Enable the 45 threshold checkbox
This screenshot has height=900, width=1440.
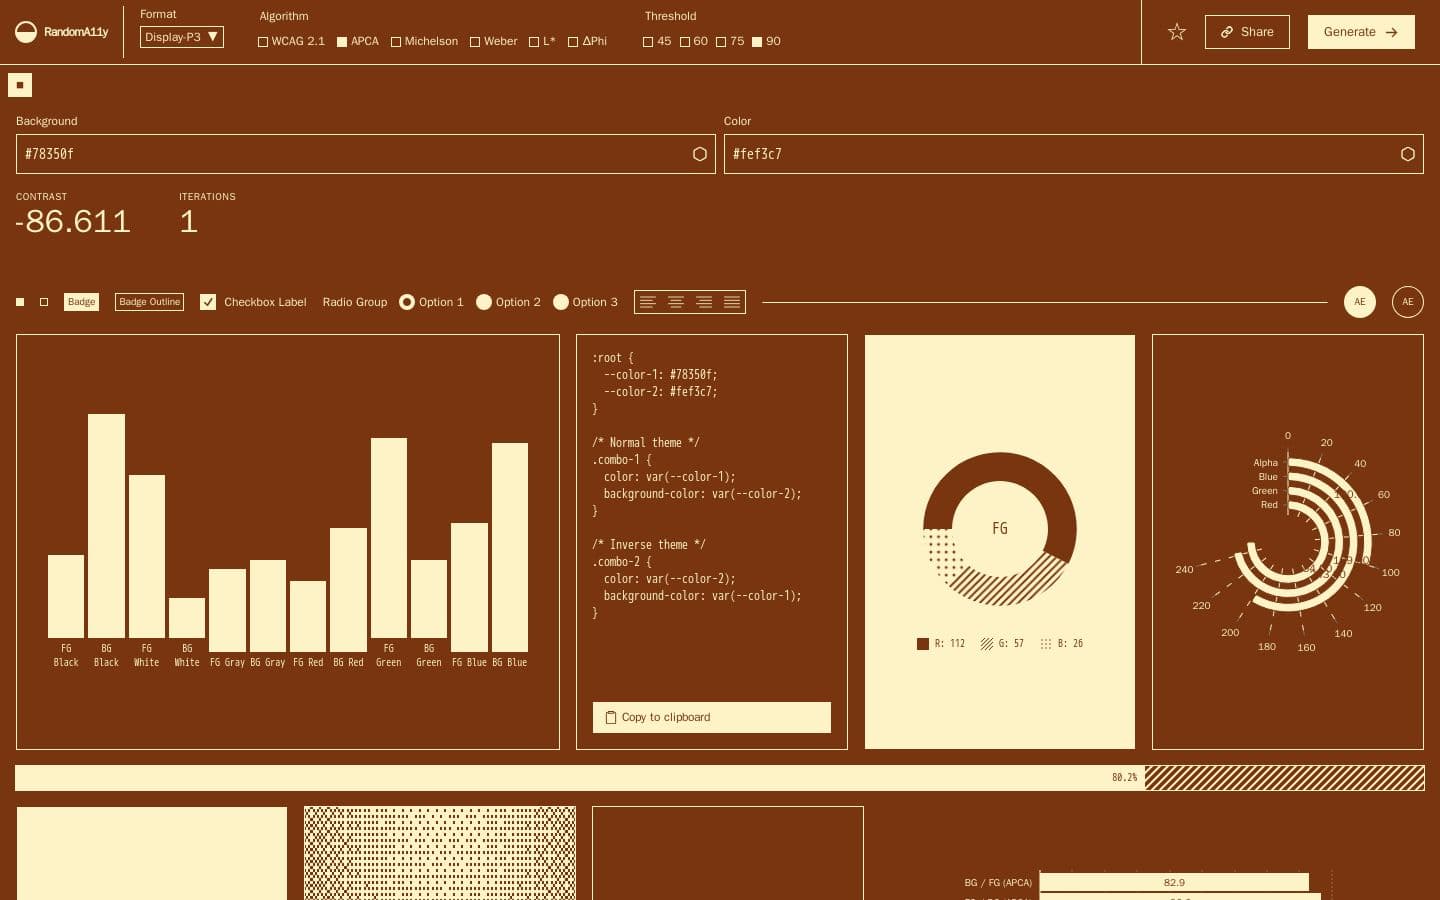pos(648,41)
